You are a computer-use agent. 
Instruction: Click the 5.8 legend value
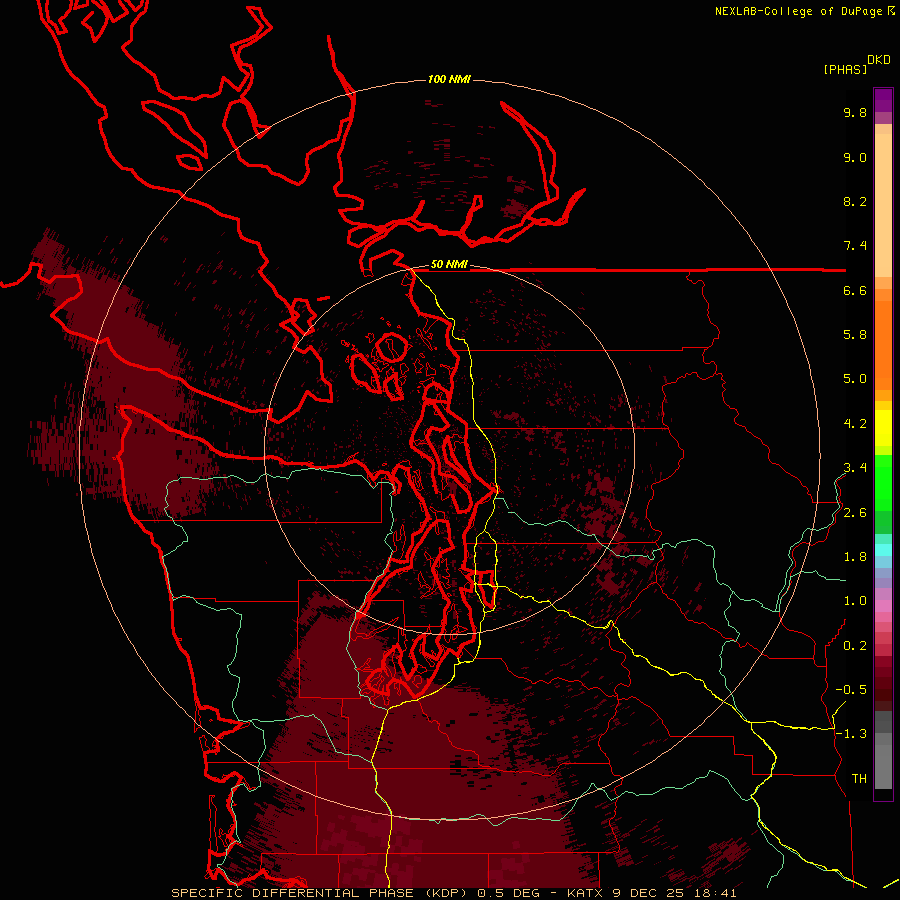pyautogui.click(x=855, y=335)
